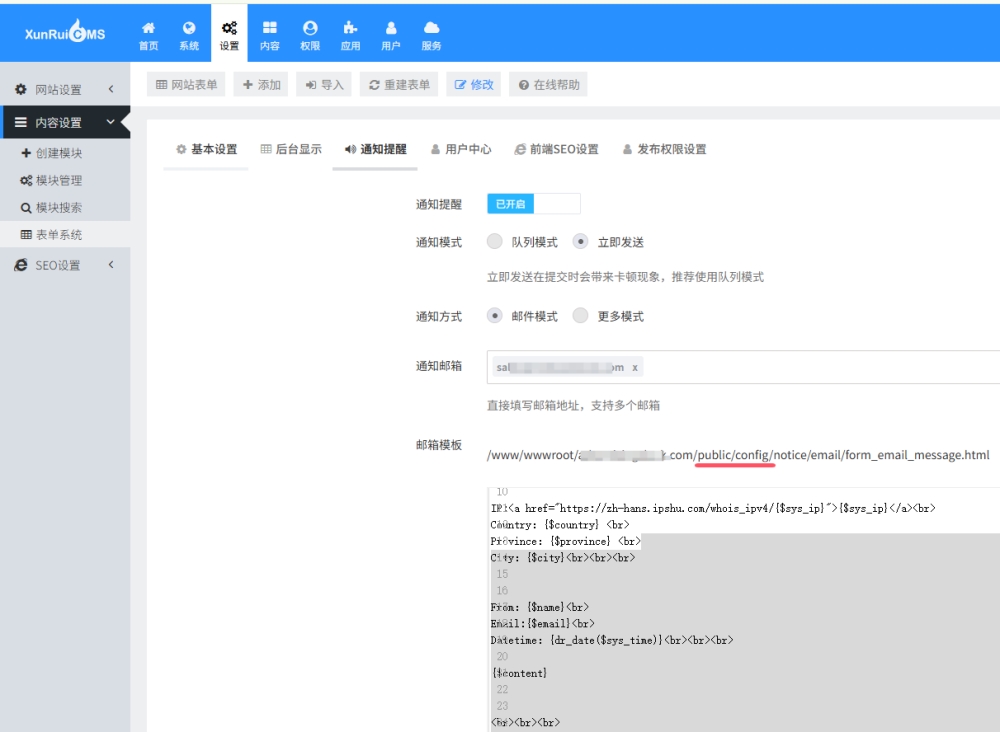Click the 在线帮助 button

(x=548, y=85)
